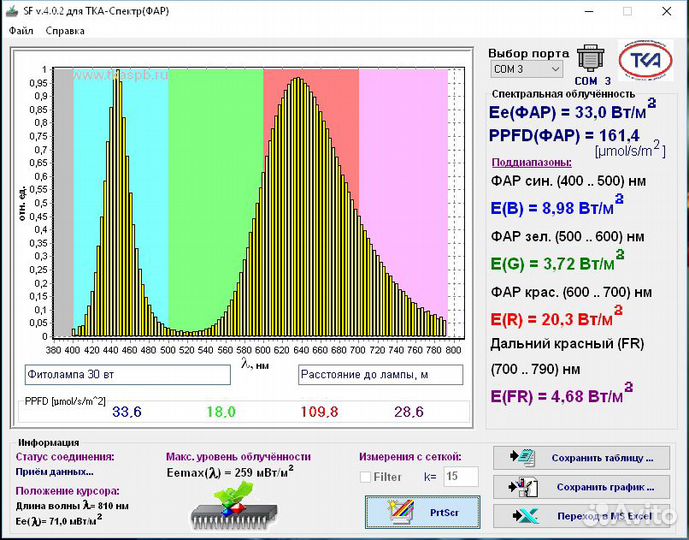Viewport: 689px width, 540px height.
Task: Click the COM port connector icon
Action: pyautogui.click(x=592, y=58)
